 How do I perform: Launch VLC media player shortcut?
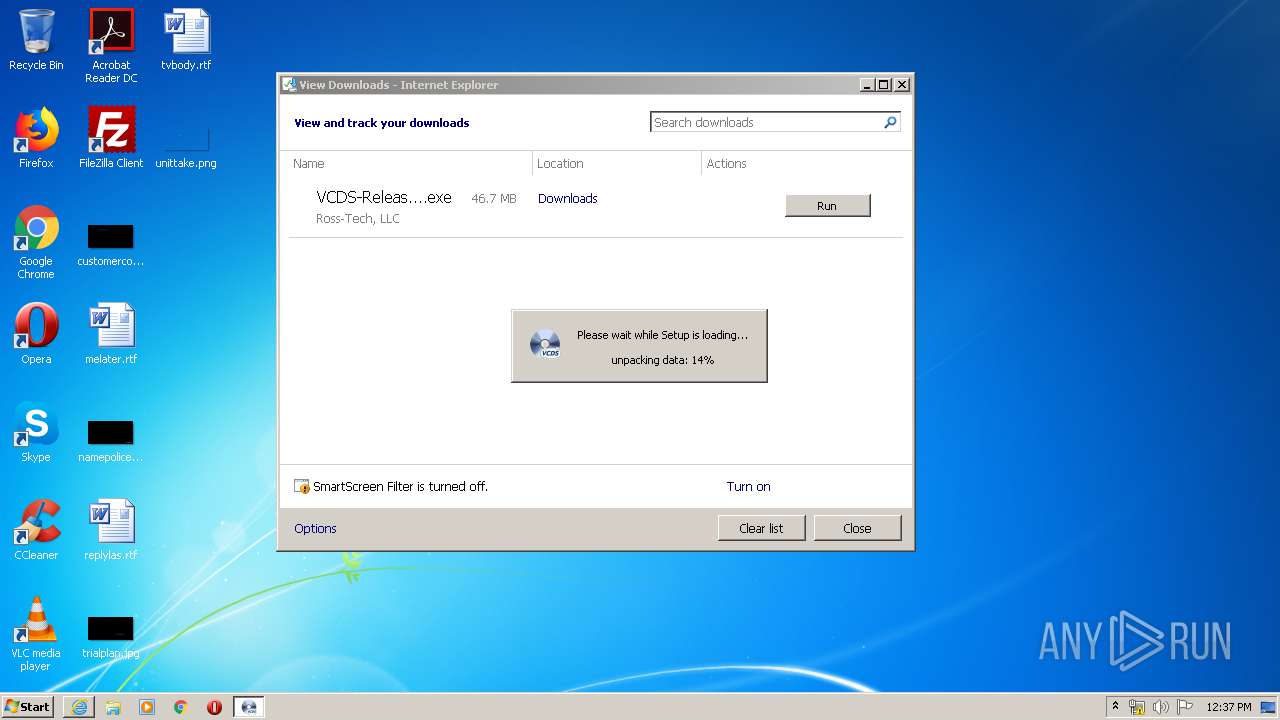(36, 634)
